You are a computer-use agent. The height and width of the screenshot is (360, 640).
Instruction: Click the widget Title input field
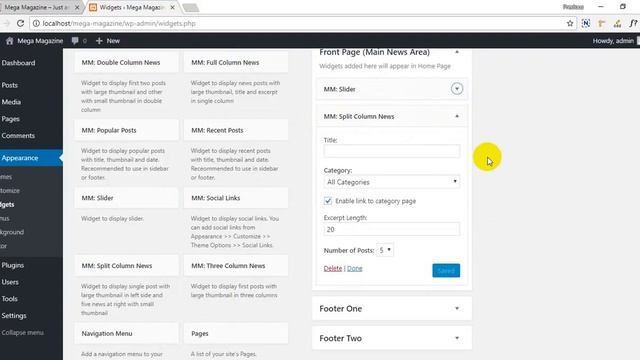click(391, 151)
